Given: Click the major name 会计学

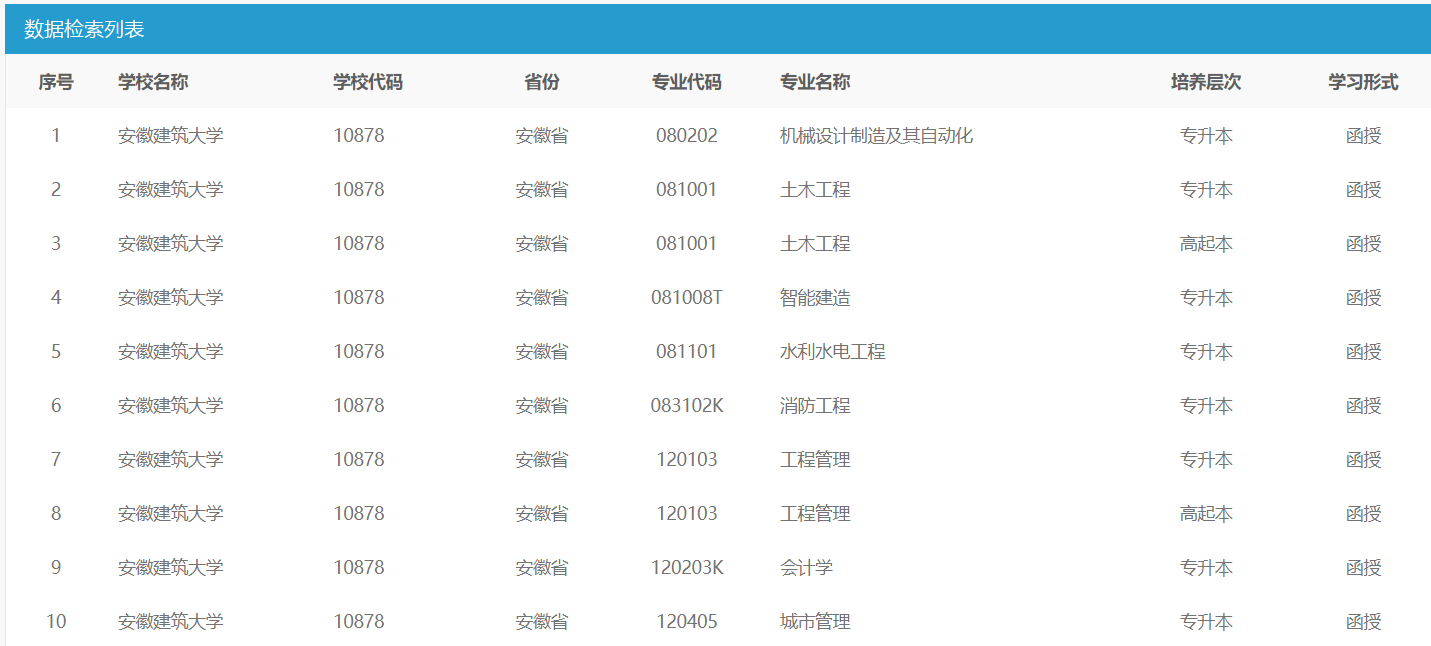Looking at the screenshot, I should [x=806, y=567].
